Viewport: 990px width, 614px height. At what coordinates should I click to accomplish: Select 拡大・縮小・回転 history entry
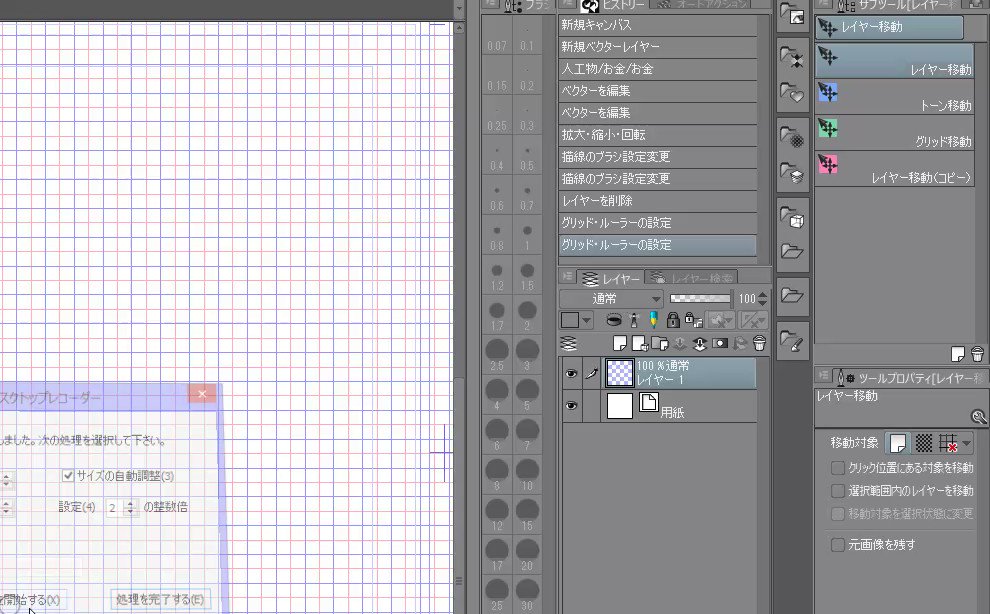pos(657,135)
